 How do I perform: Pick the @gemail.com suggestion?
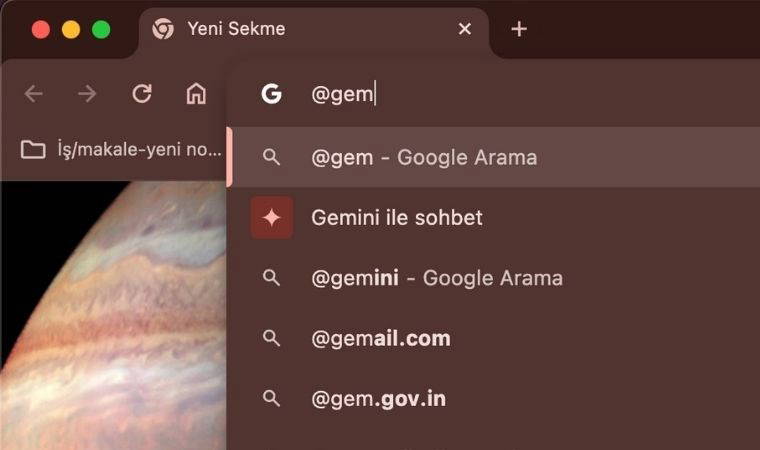pos(381,338)
